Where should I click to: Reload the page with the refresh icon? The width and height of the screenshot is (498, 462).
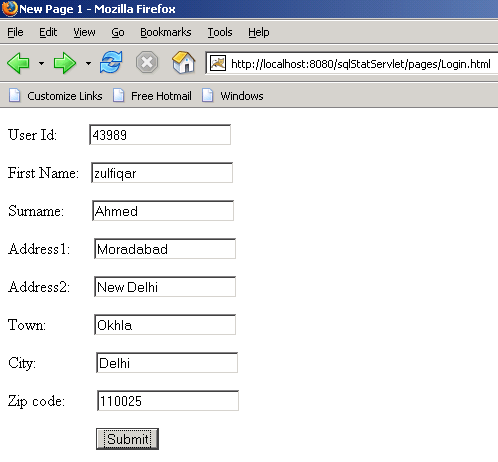point(111,62)
